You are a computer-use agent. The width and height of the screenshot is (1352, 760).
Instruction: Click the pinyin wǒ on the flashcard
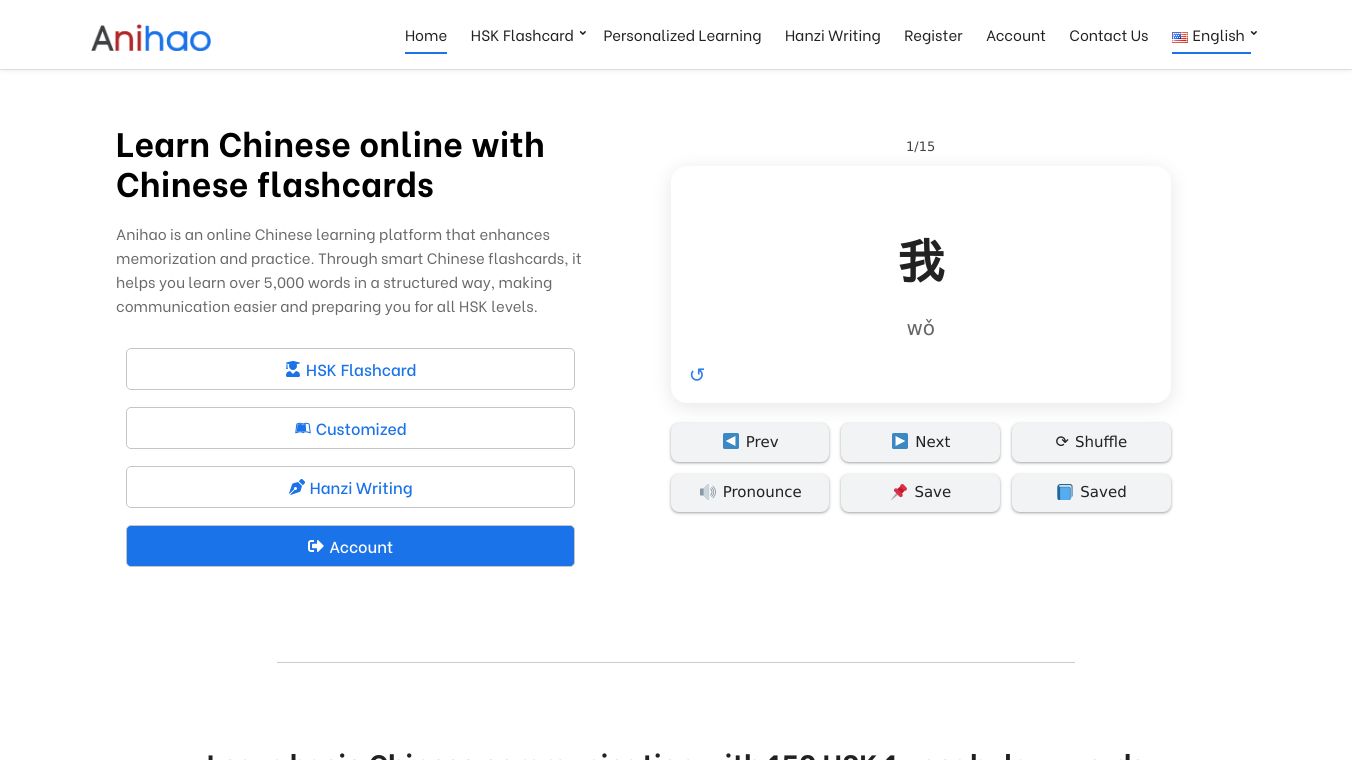921,328
